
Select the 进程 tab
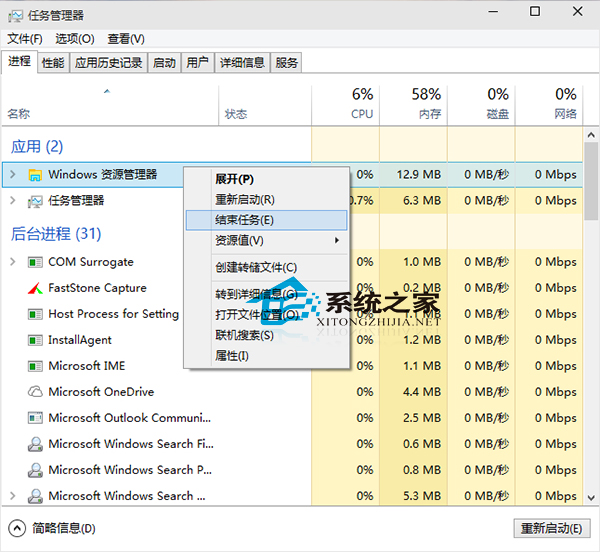(x=20, y=61)
